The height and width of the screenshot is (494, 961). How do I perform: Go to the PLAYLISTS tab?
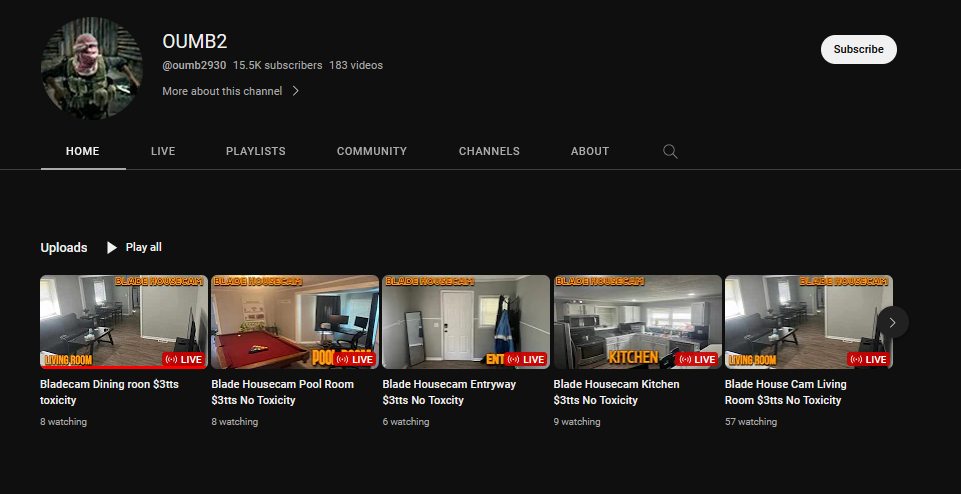coord(256,151)
